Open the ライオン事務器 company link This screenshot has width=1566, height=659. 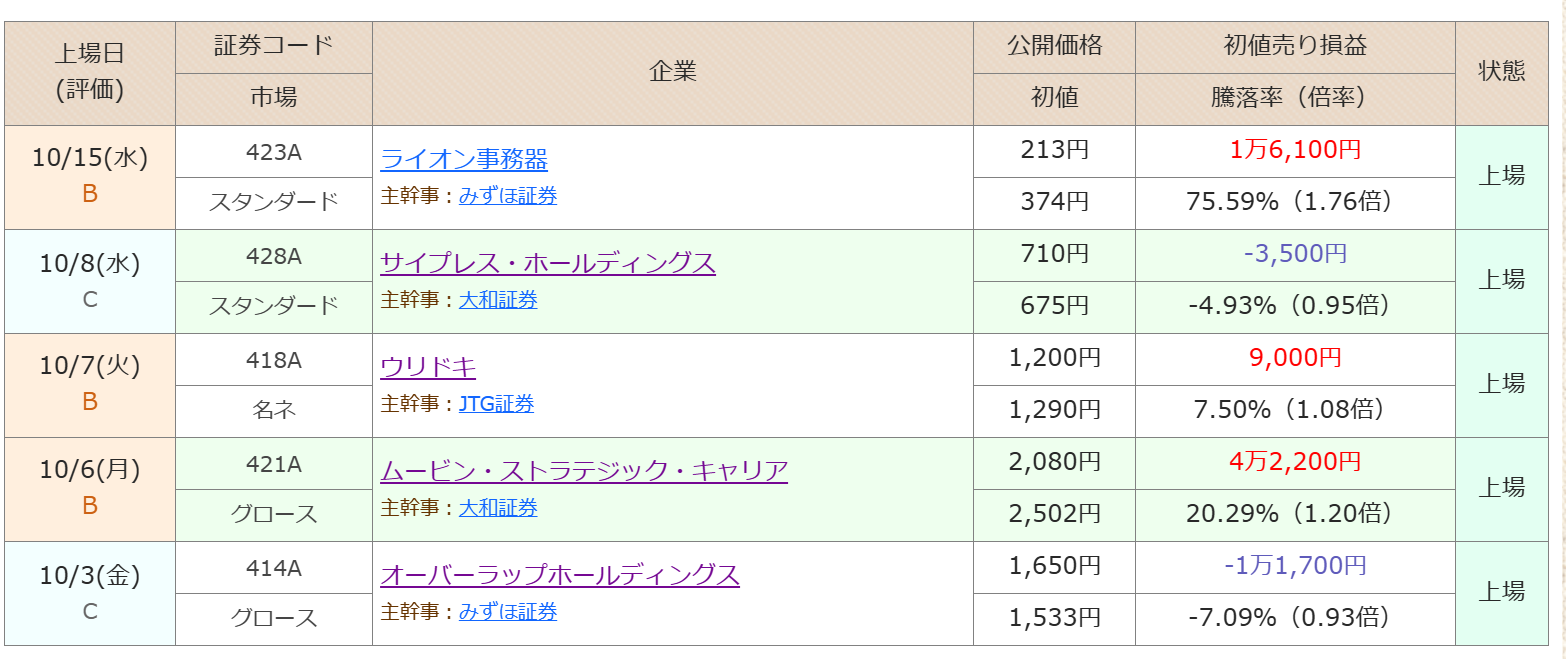click(464, 159)
